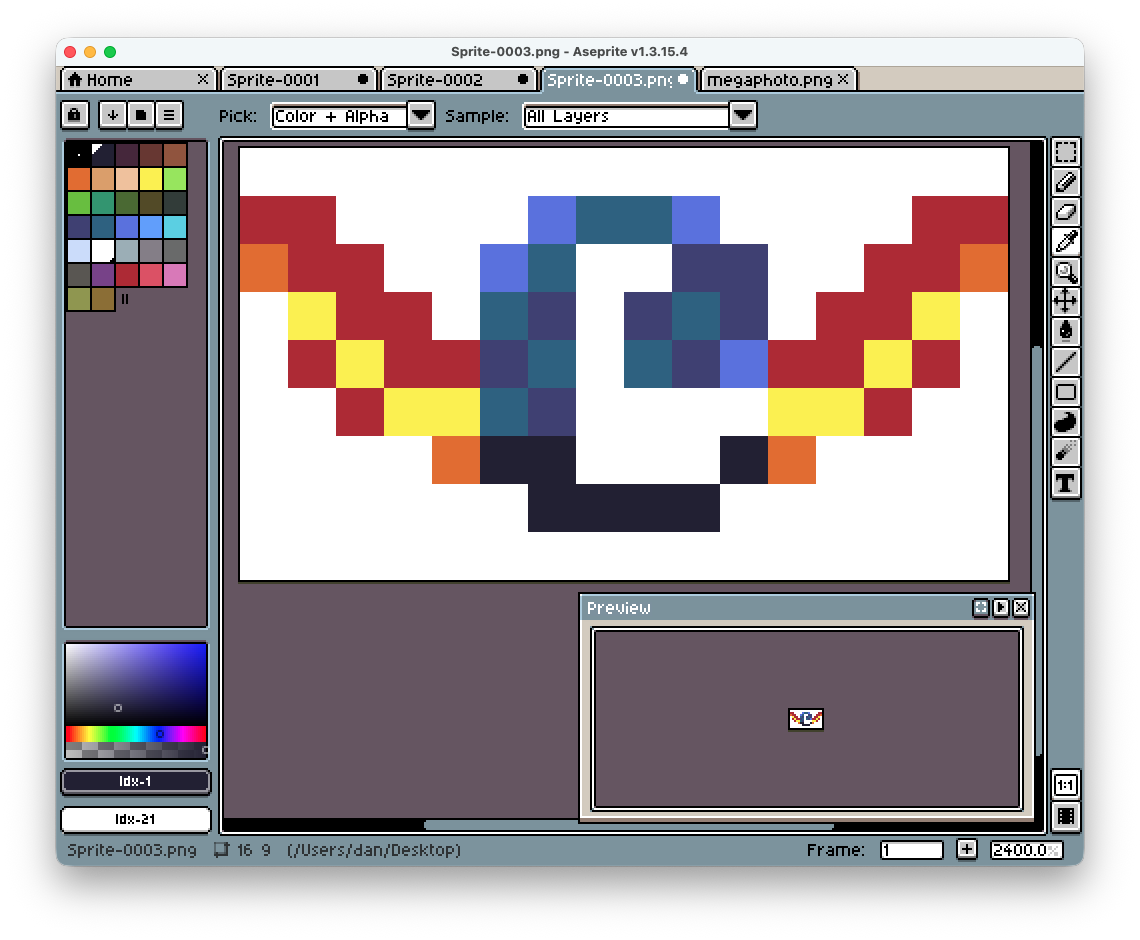The width and height of the screenshot is (1140, 940).
Task: Toggle the timeline filmstrip button
Action: (1066, 816)
